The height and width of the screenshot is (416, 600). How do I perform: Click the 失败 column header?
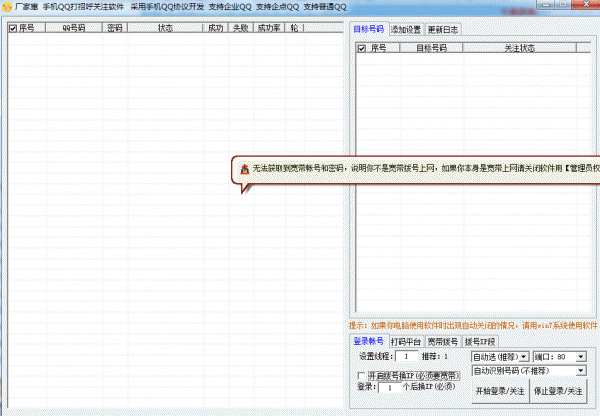241,28
